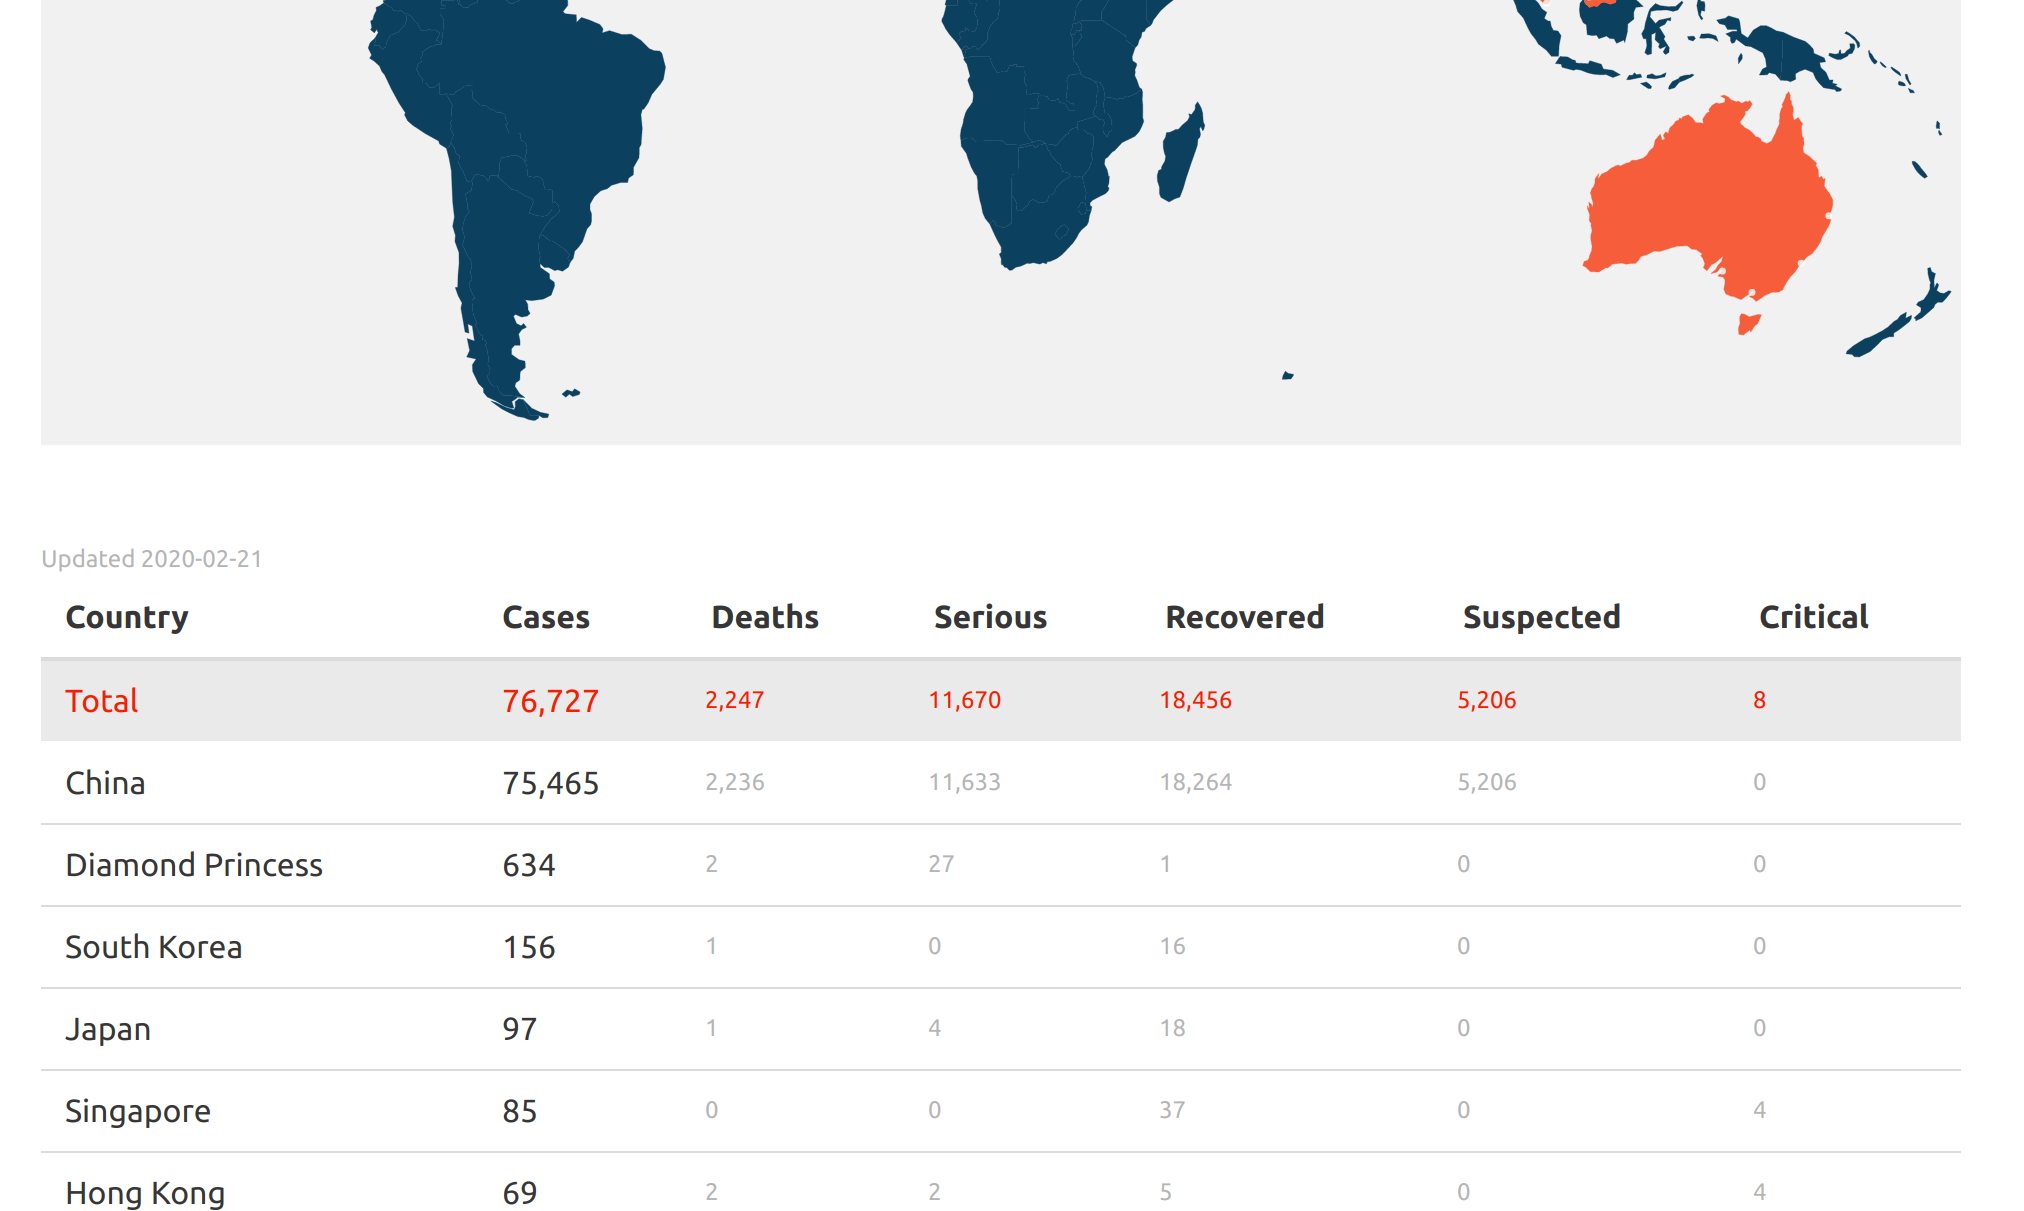This screenshot has width=2024, height=1211.
Task: Click the Updated 2020-02-21 text
Action: tap(152, 558)
